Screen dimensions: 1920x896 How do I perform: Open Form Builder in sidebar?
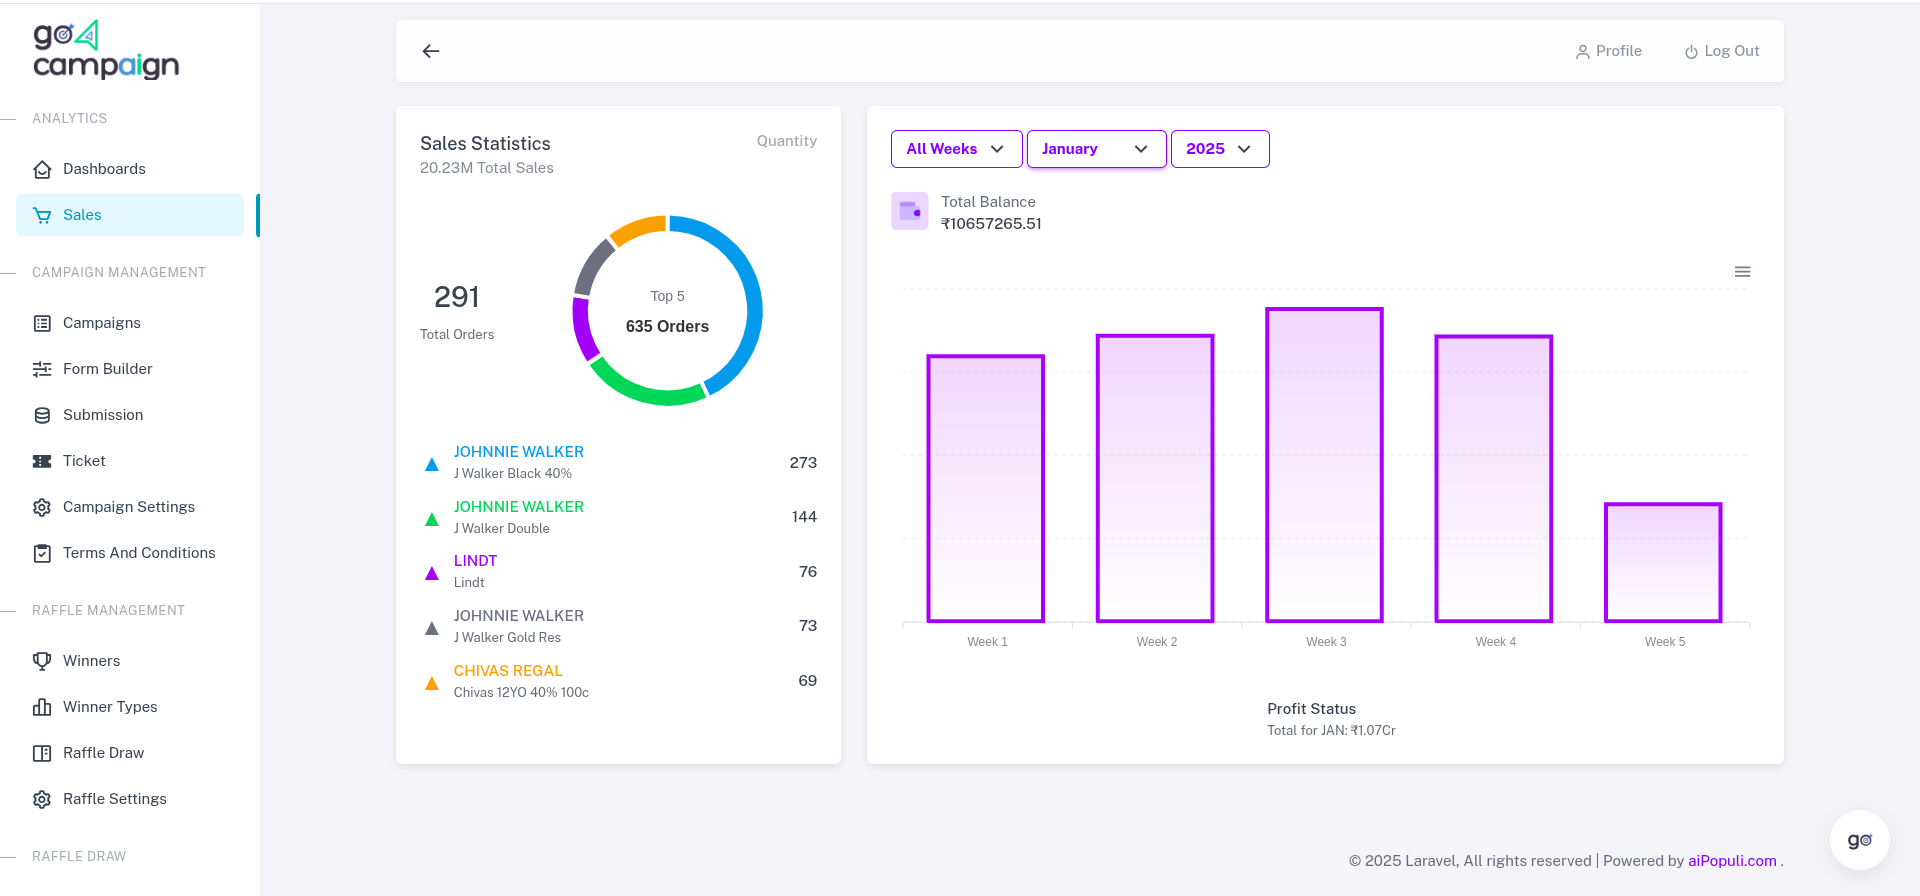pyautogui.click(x=130, y=369)
